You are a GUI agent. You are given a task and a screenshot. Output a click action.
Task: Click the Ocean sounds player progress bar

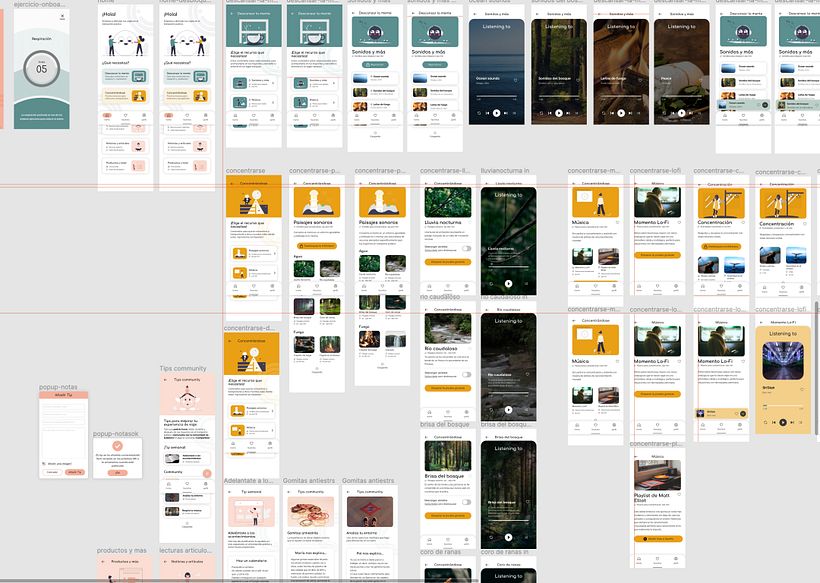tap(497, 97)
